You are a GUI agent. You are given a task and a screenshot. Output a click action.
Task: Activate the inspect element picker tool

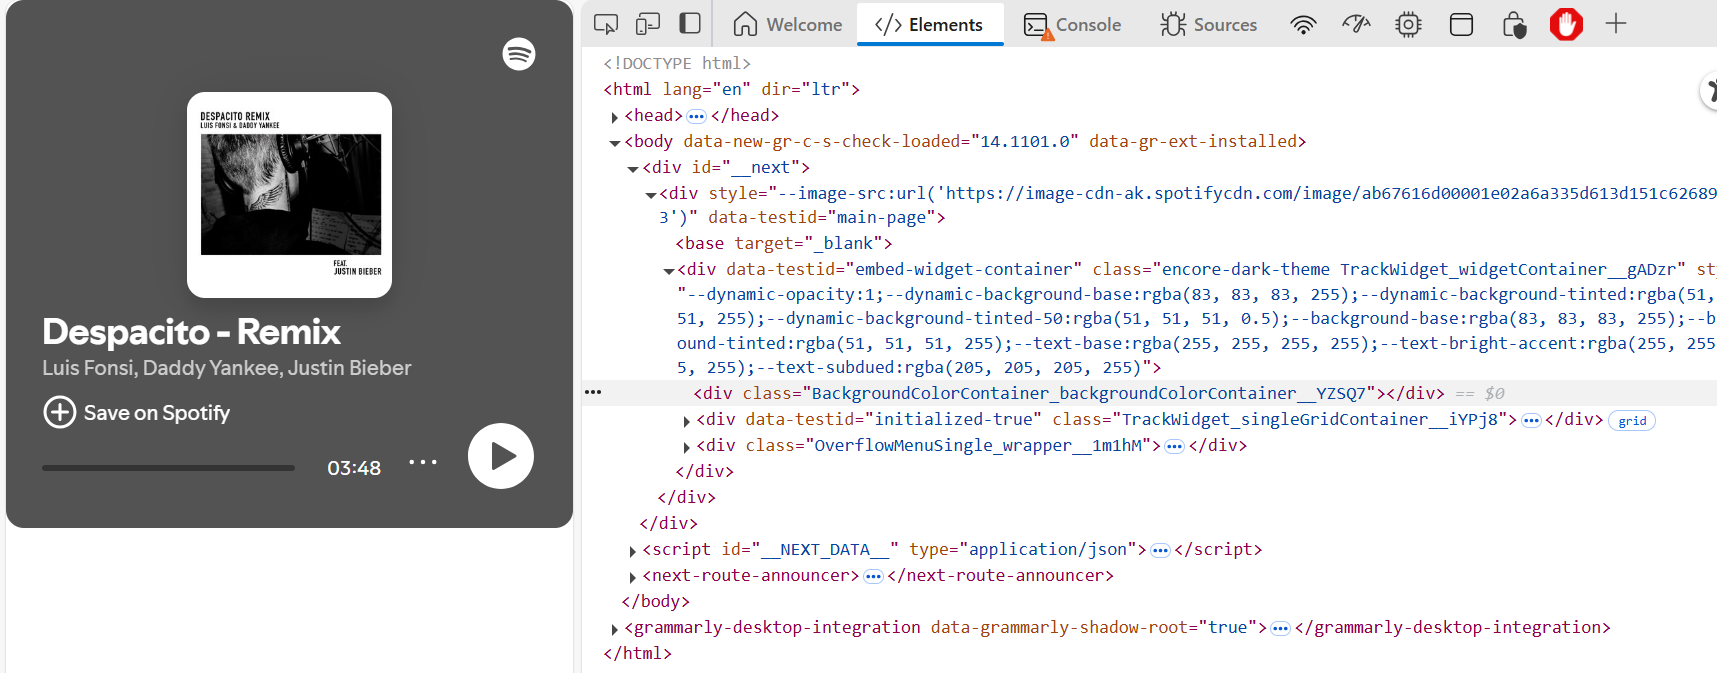tap(606, 24)
